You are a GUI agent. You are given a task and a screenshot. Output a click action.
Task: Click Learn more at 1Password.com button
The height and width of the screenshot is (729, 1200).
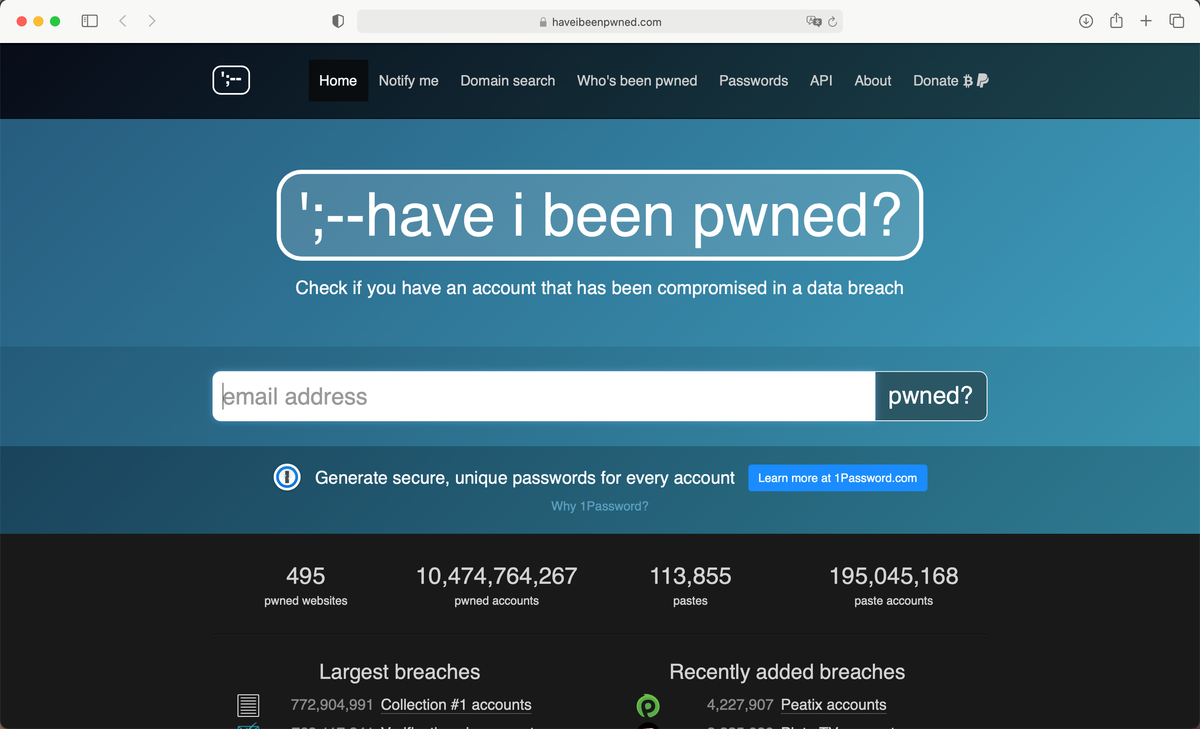coord(838,478)
